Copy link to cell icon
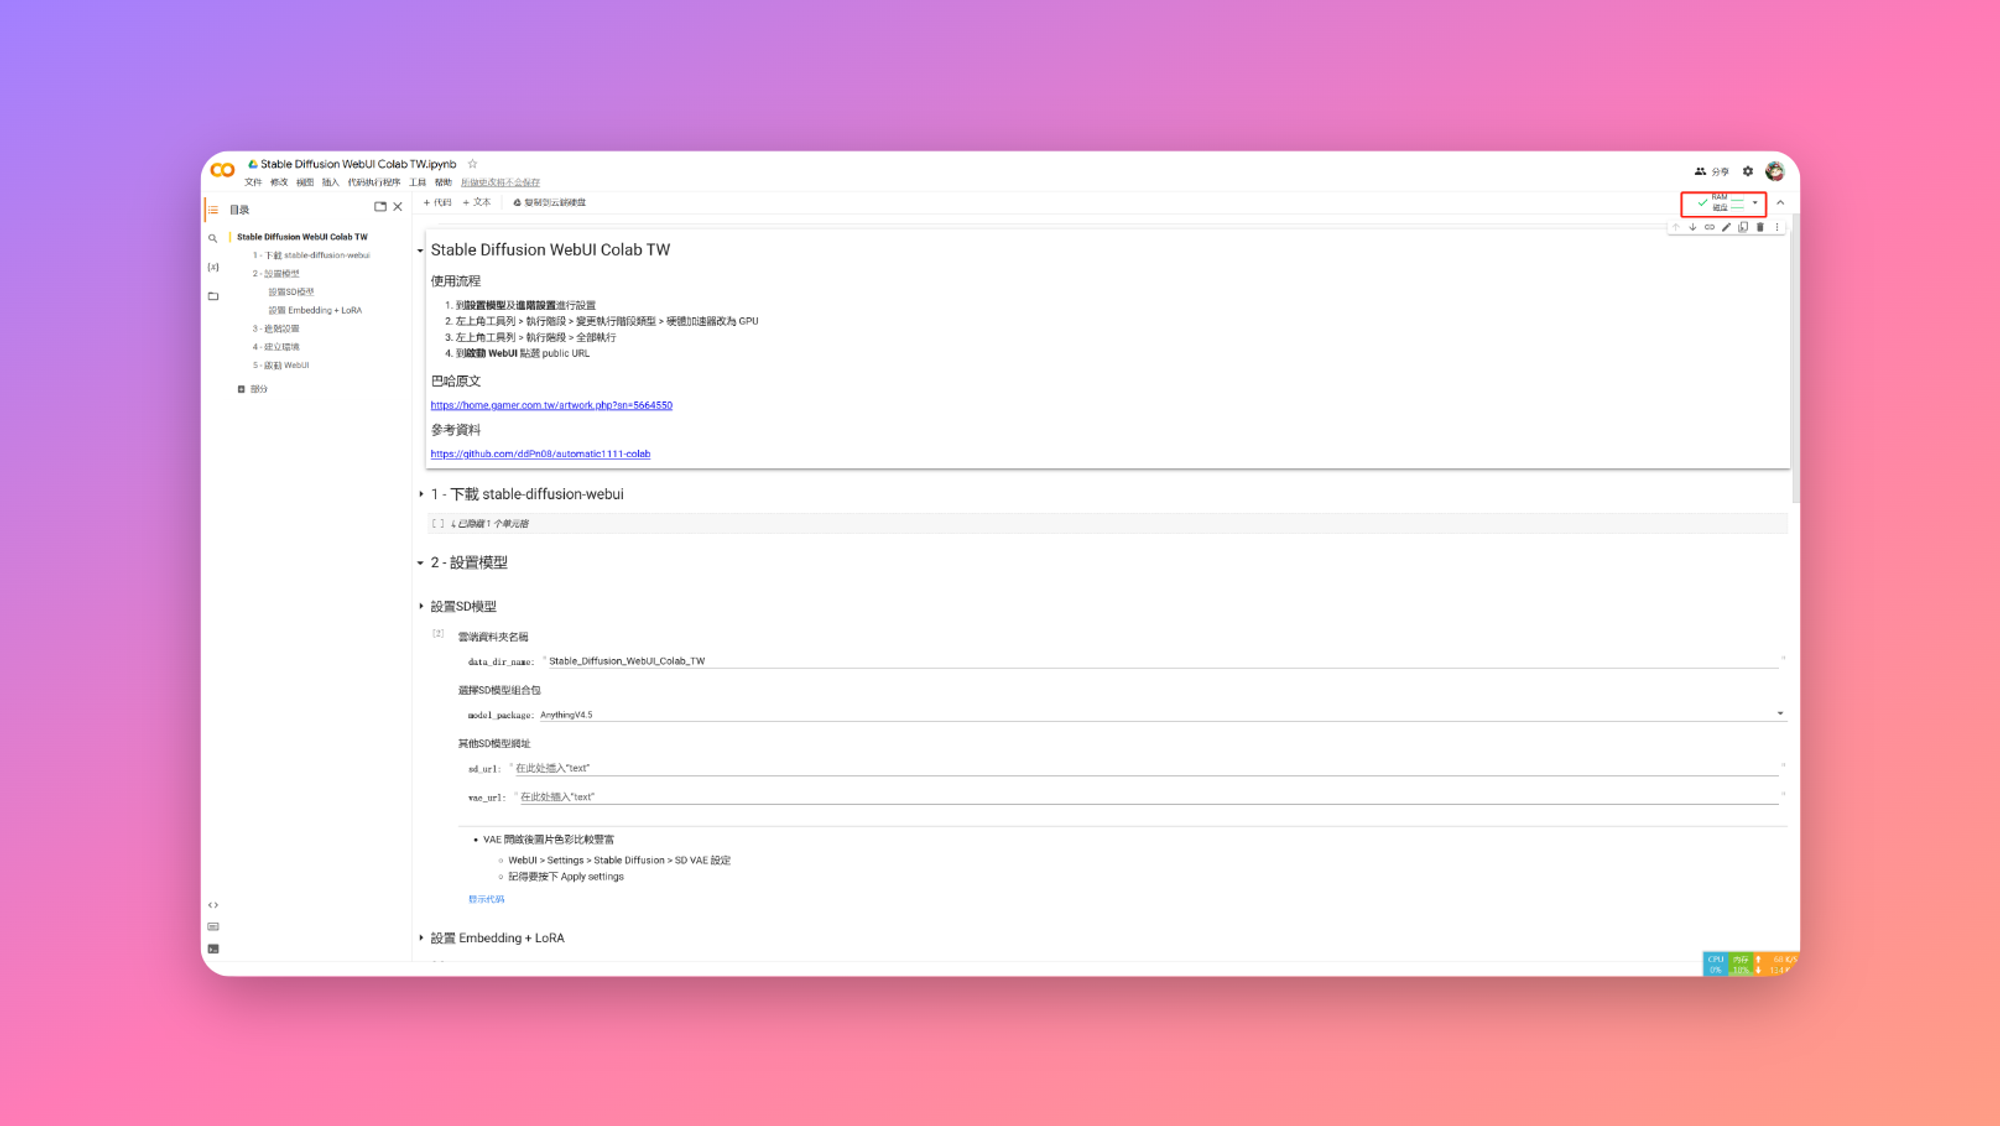This screenshot has height=1126, width=2000. coord(1710,227)
